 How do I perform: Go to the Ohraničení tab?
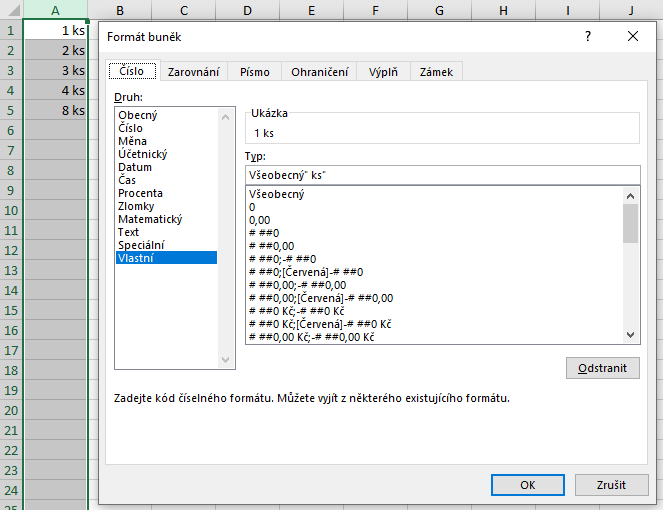coord(319,72)
